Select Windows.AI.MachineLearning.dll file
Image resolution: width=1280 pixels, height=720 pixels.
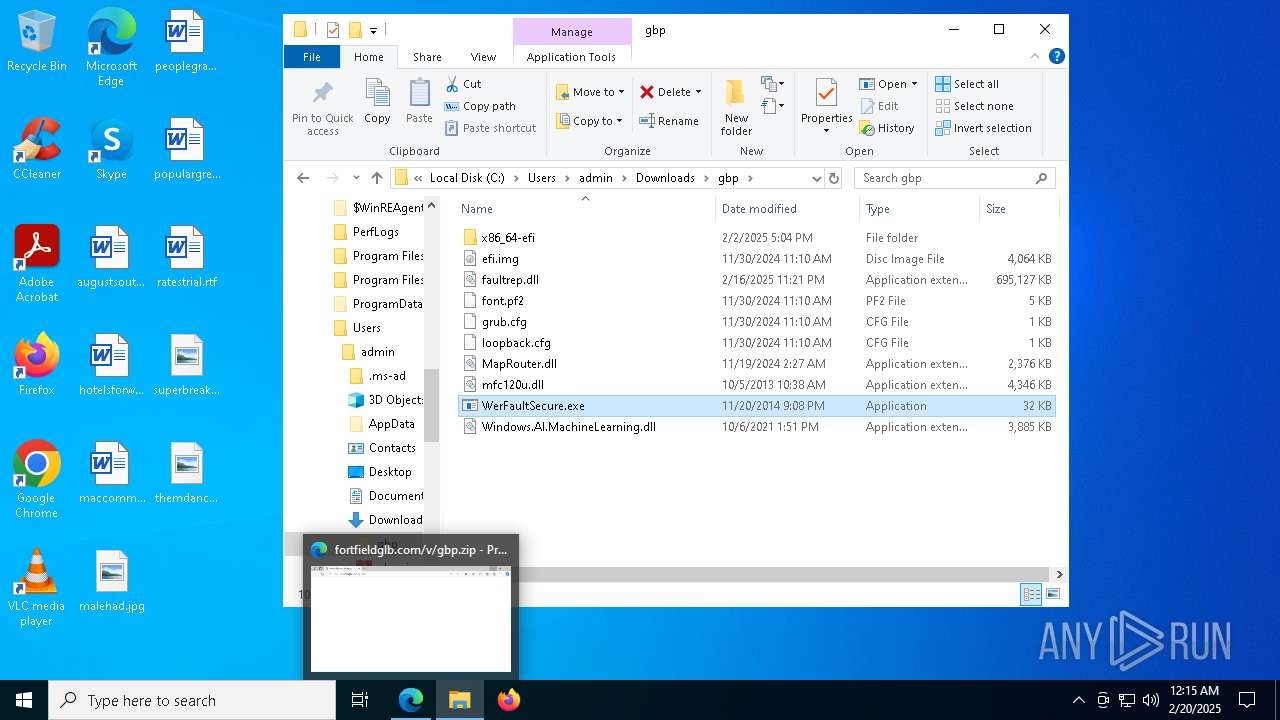pyautogui.click(x=568, y=427)
